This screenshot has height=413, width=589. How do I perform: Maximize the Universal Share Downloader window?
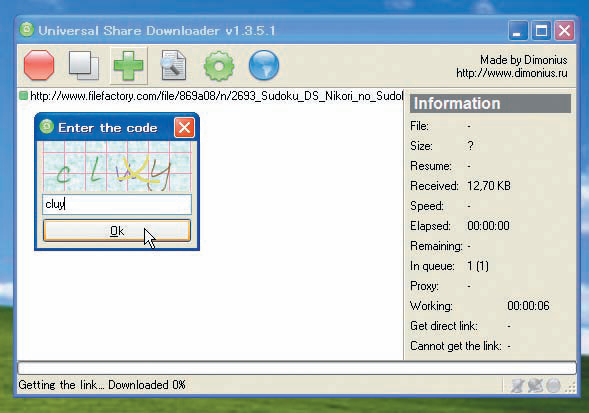tap(541, 30)
